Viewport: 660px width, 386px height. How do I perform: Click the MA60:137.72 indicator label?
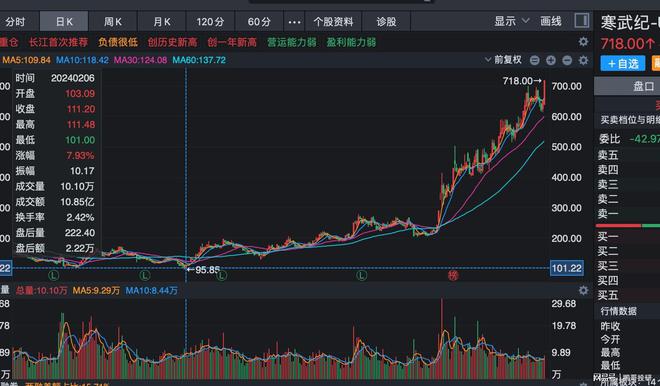[x=199, y=60]
